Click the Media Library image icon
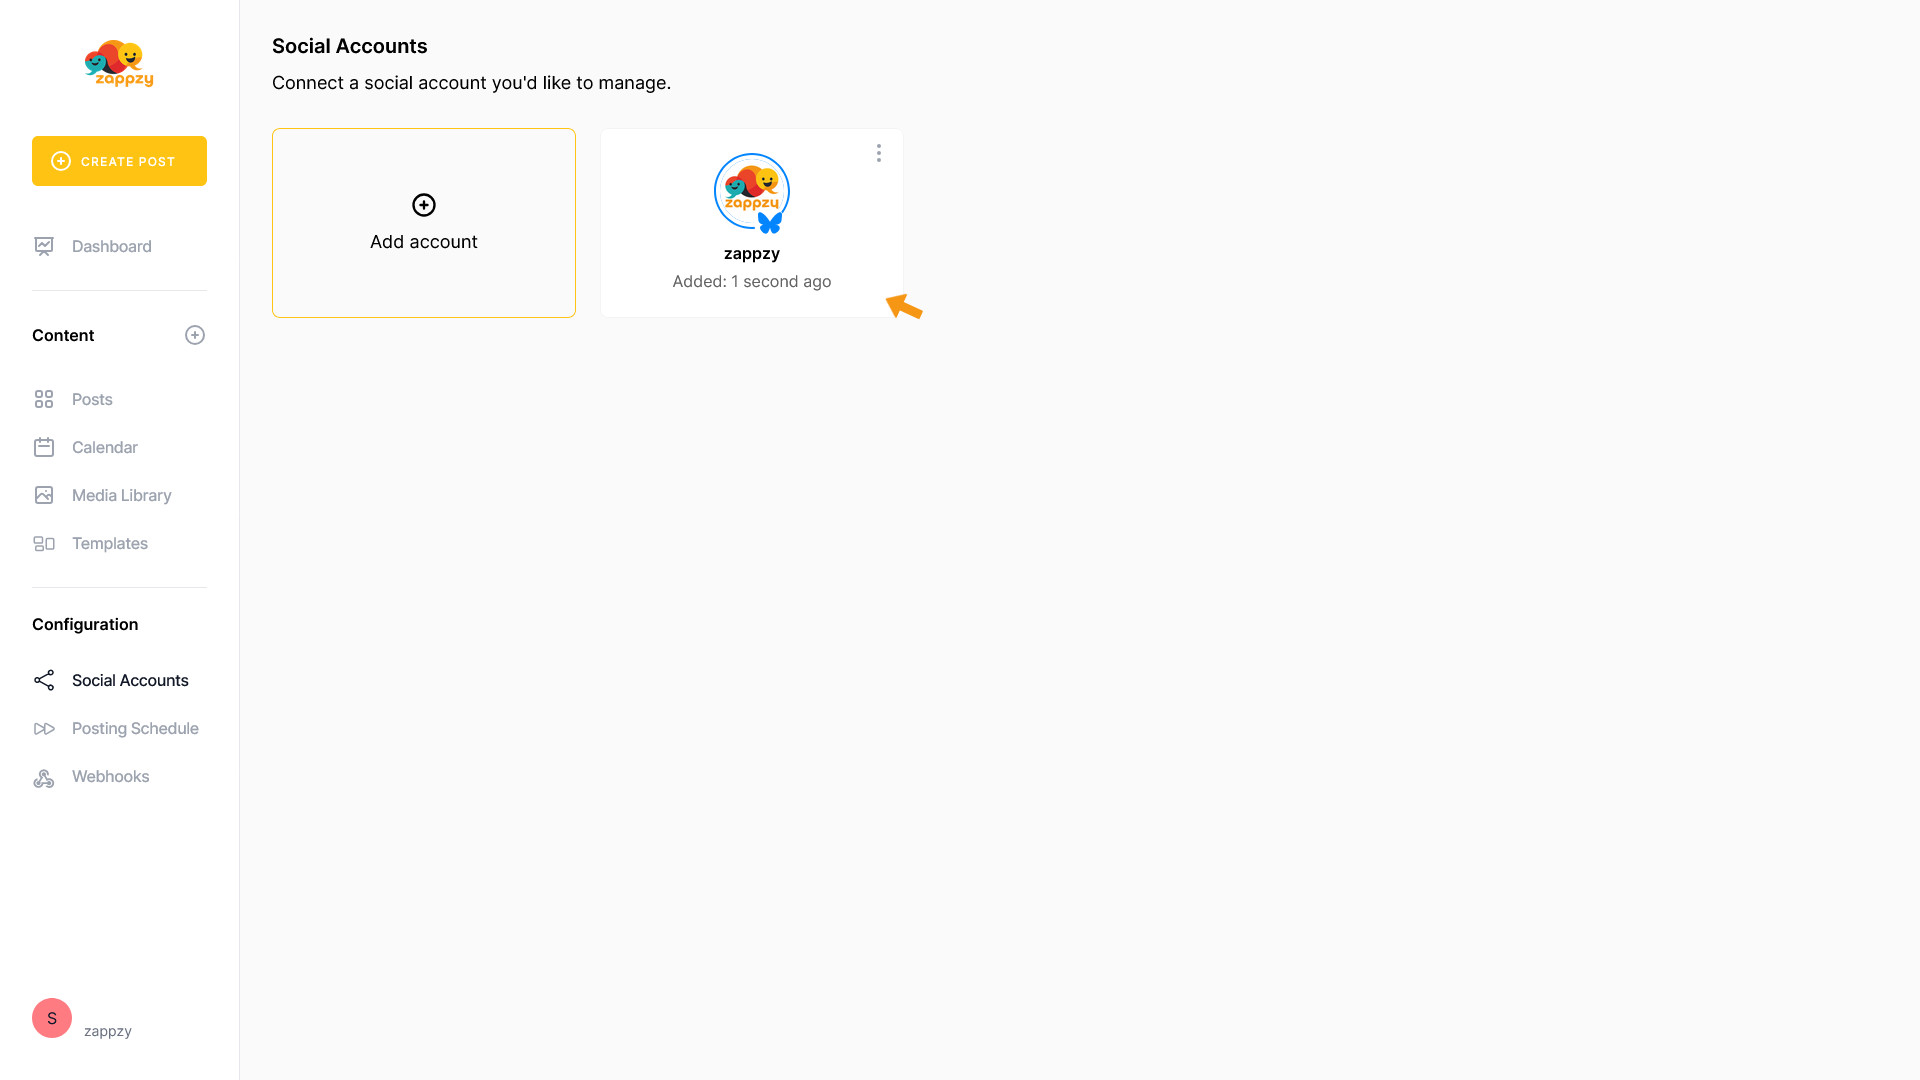This screenshot has height=1080, width=1920. point(44,495)
